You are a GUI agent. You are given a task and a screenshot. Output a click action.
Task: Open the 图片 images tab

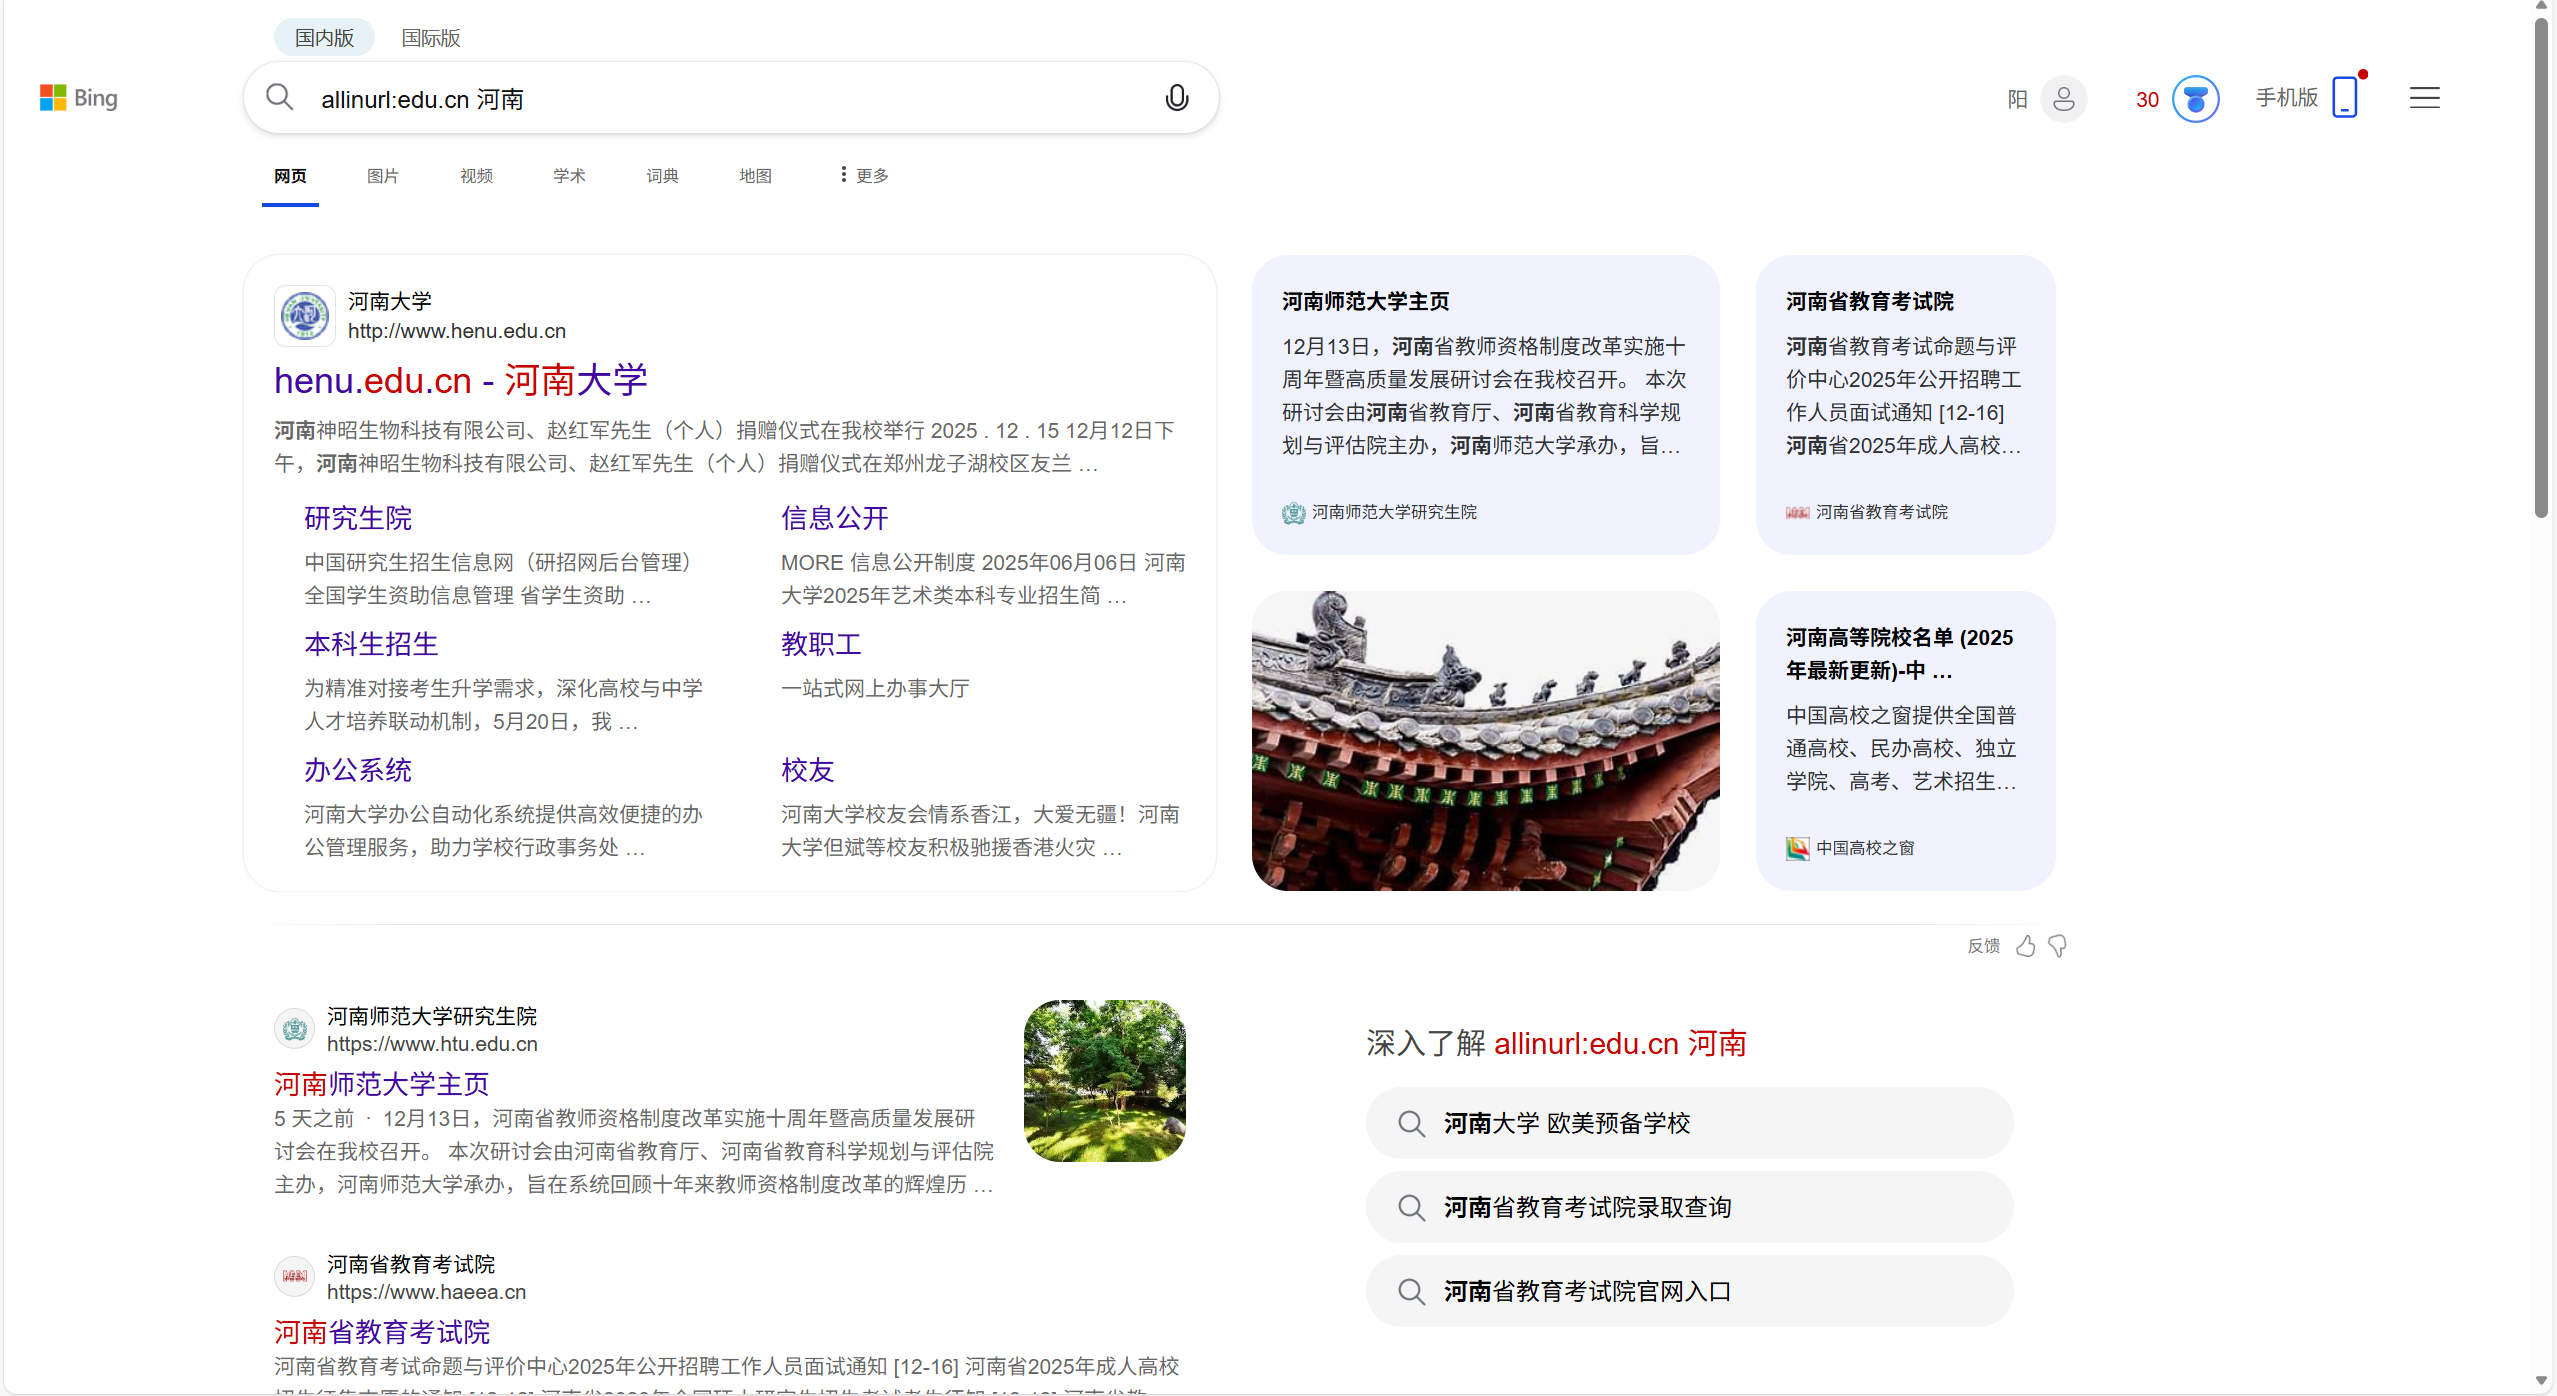(383, 176)
